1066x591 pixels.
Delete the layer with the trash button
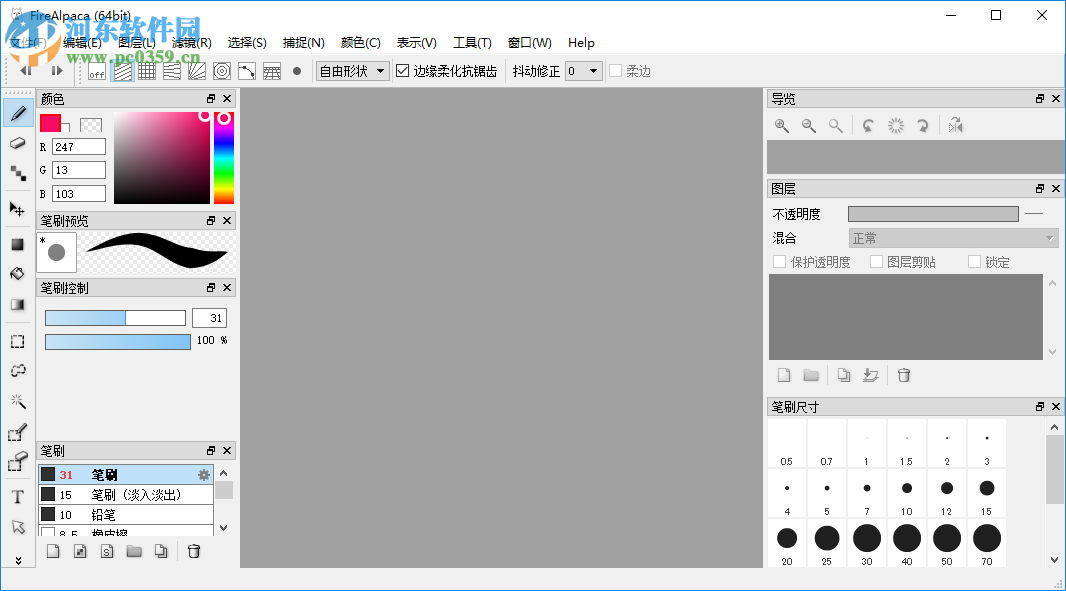[x=903, y=375]
